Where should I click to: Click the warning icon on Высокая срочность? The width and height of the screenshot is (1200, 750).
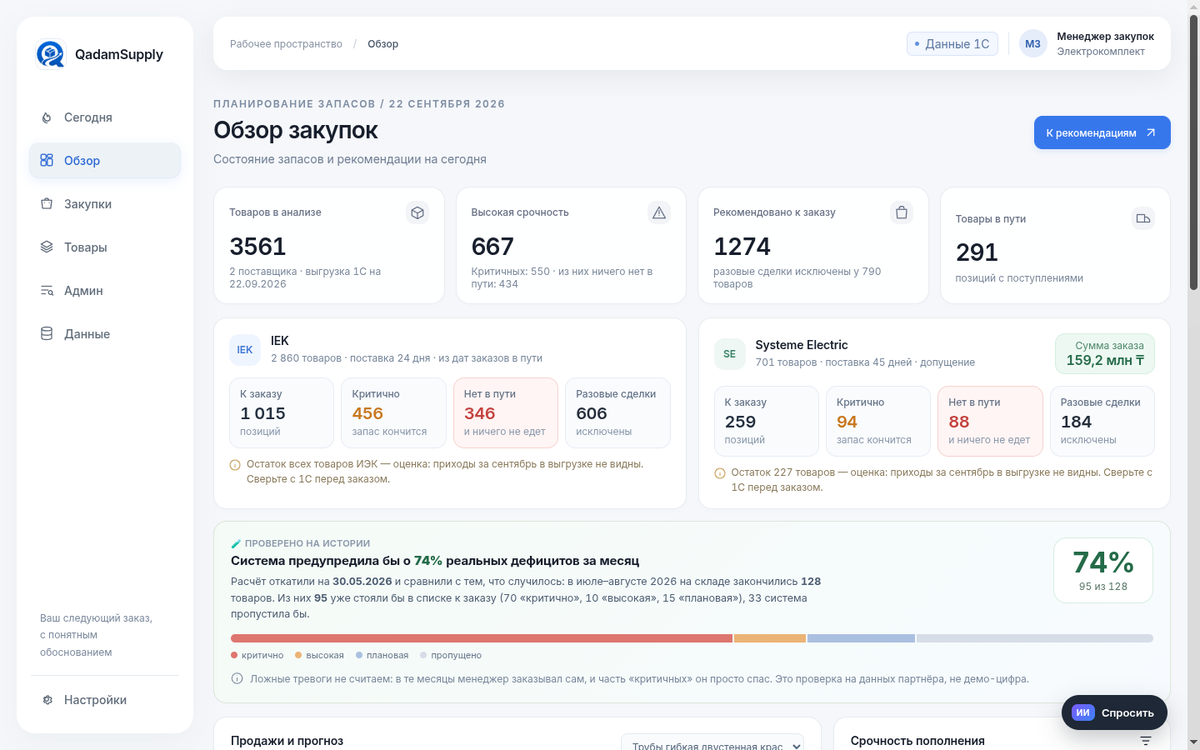(x=659, y=212)
